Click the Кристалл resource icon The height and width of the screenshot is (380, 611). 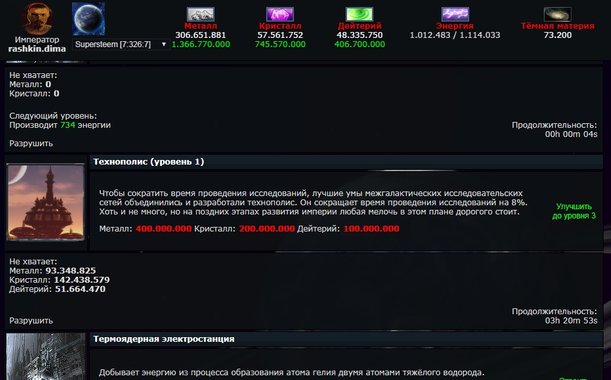coord(280,14)
